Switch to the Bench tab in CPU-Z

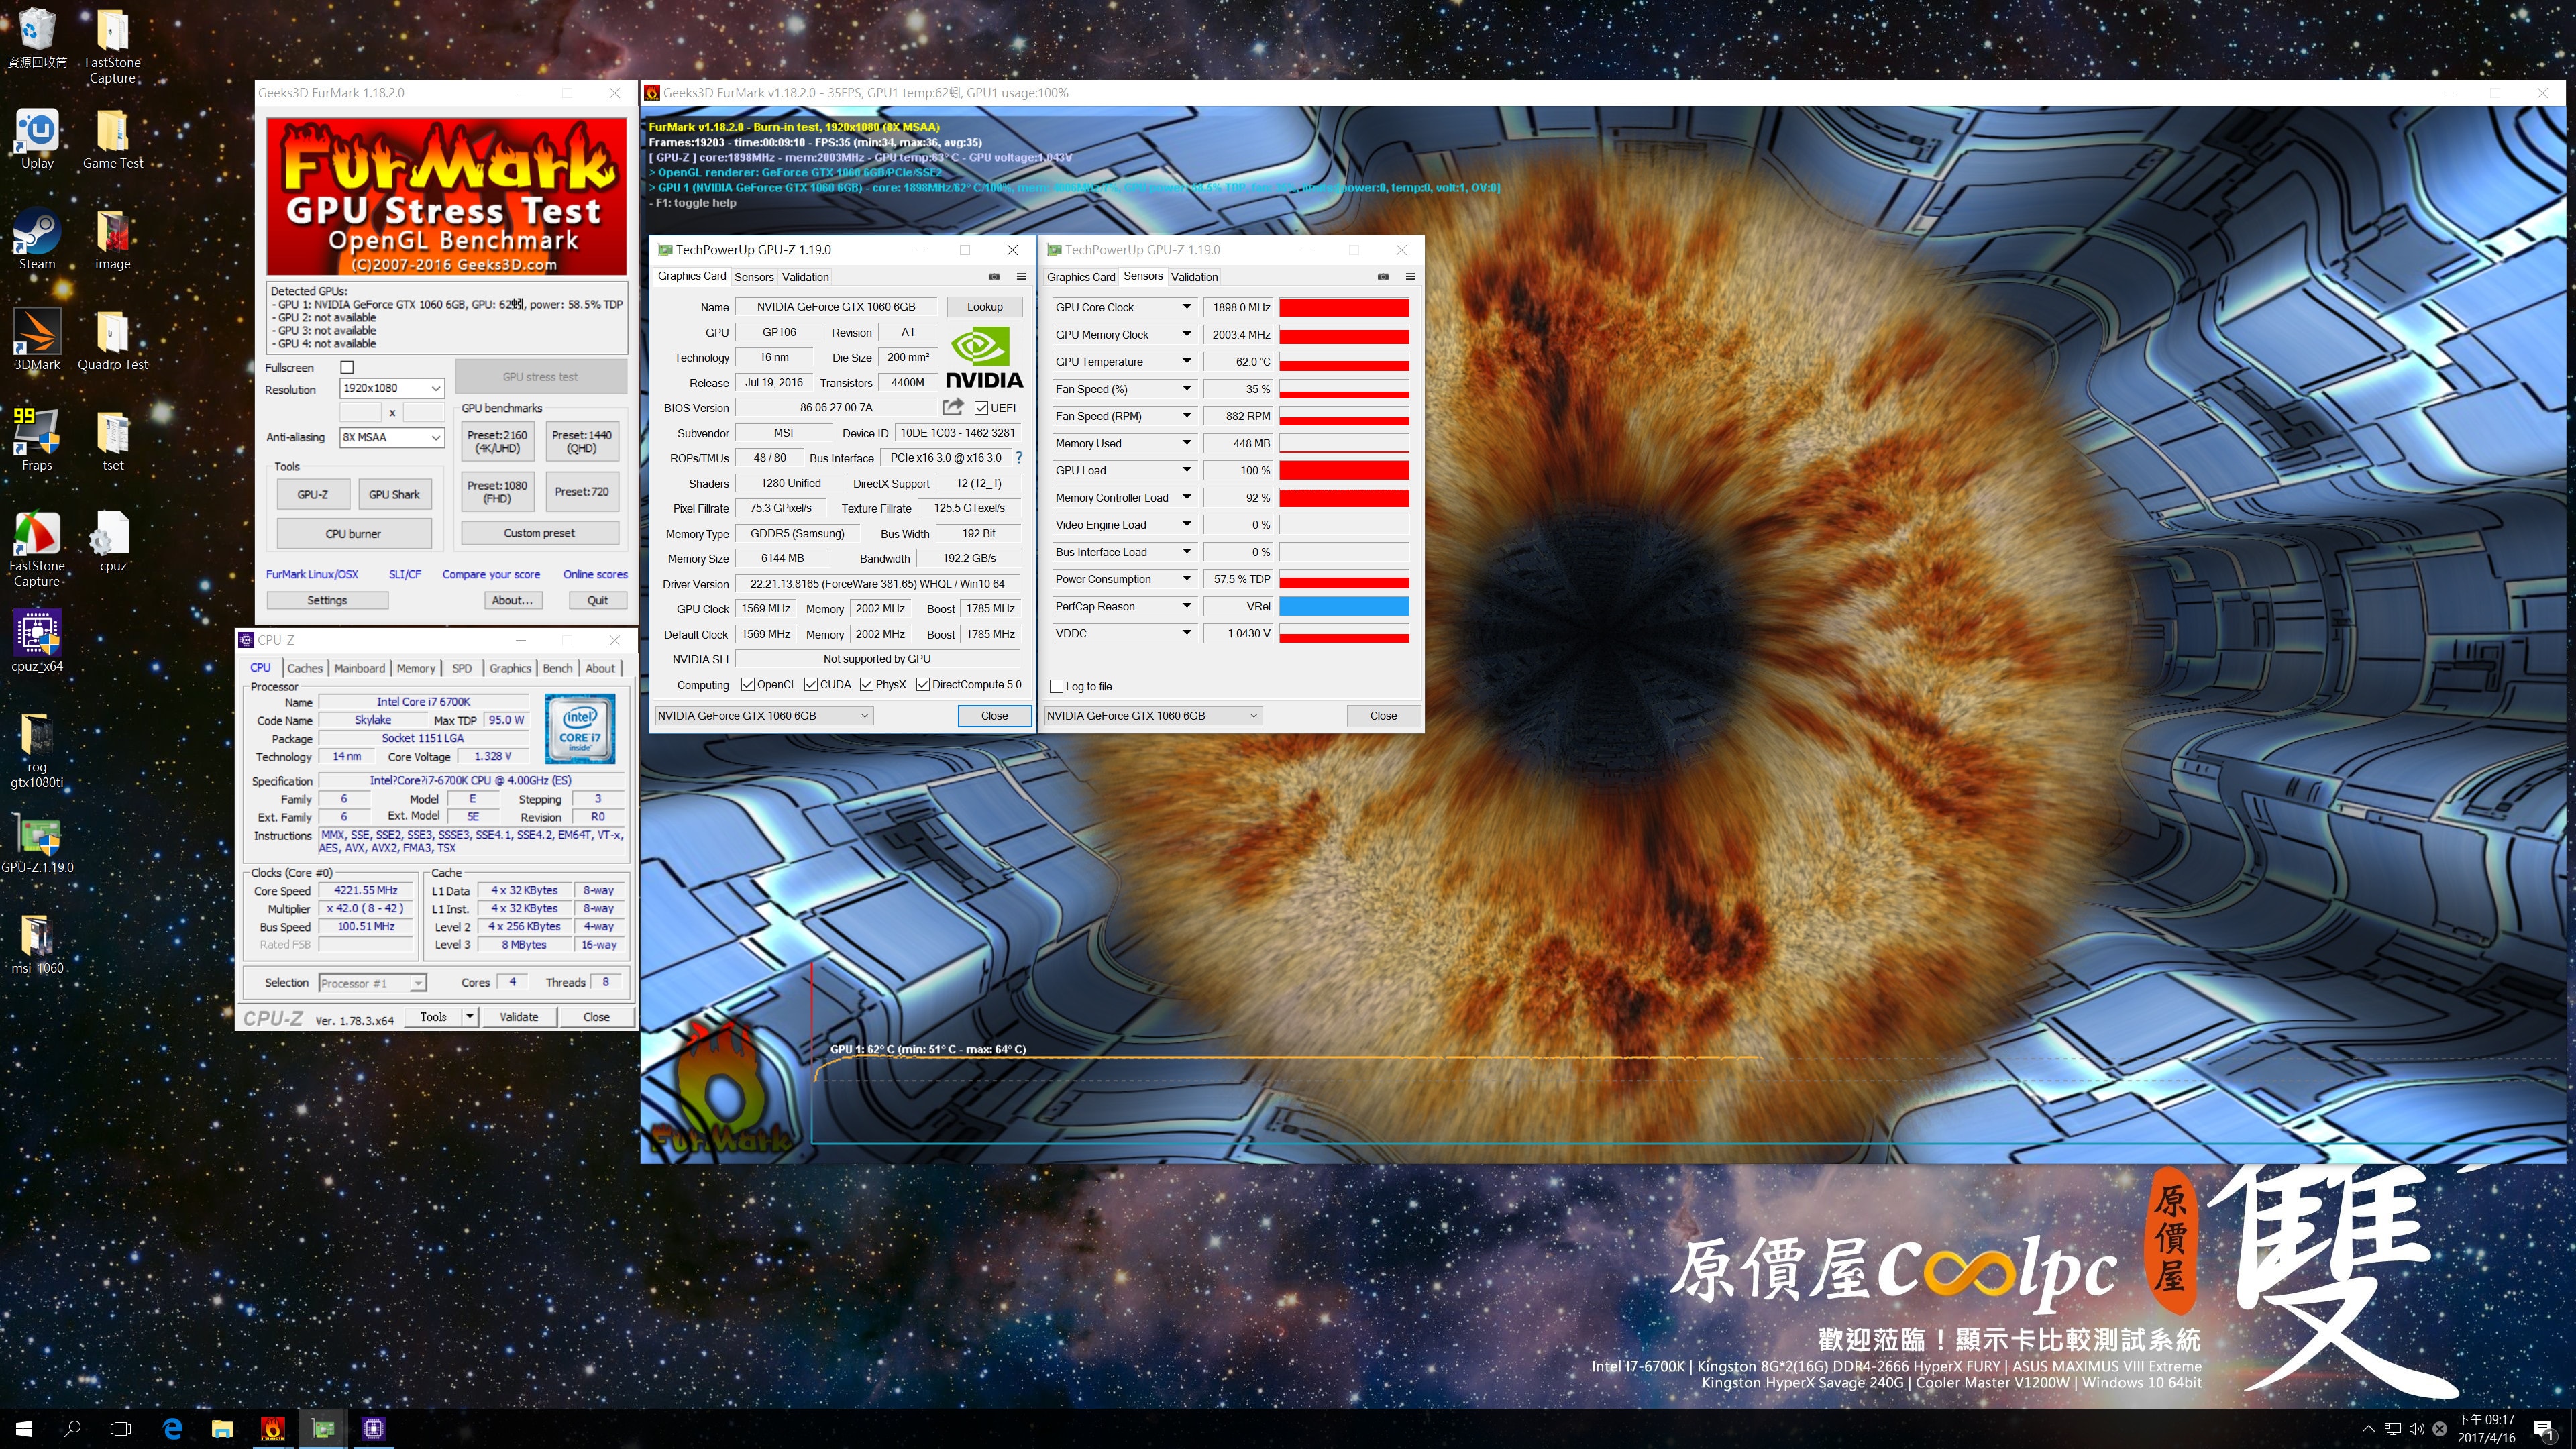[558, 668]
